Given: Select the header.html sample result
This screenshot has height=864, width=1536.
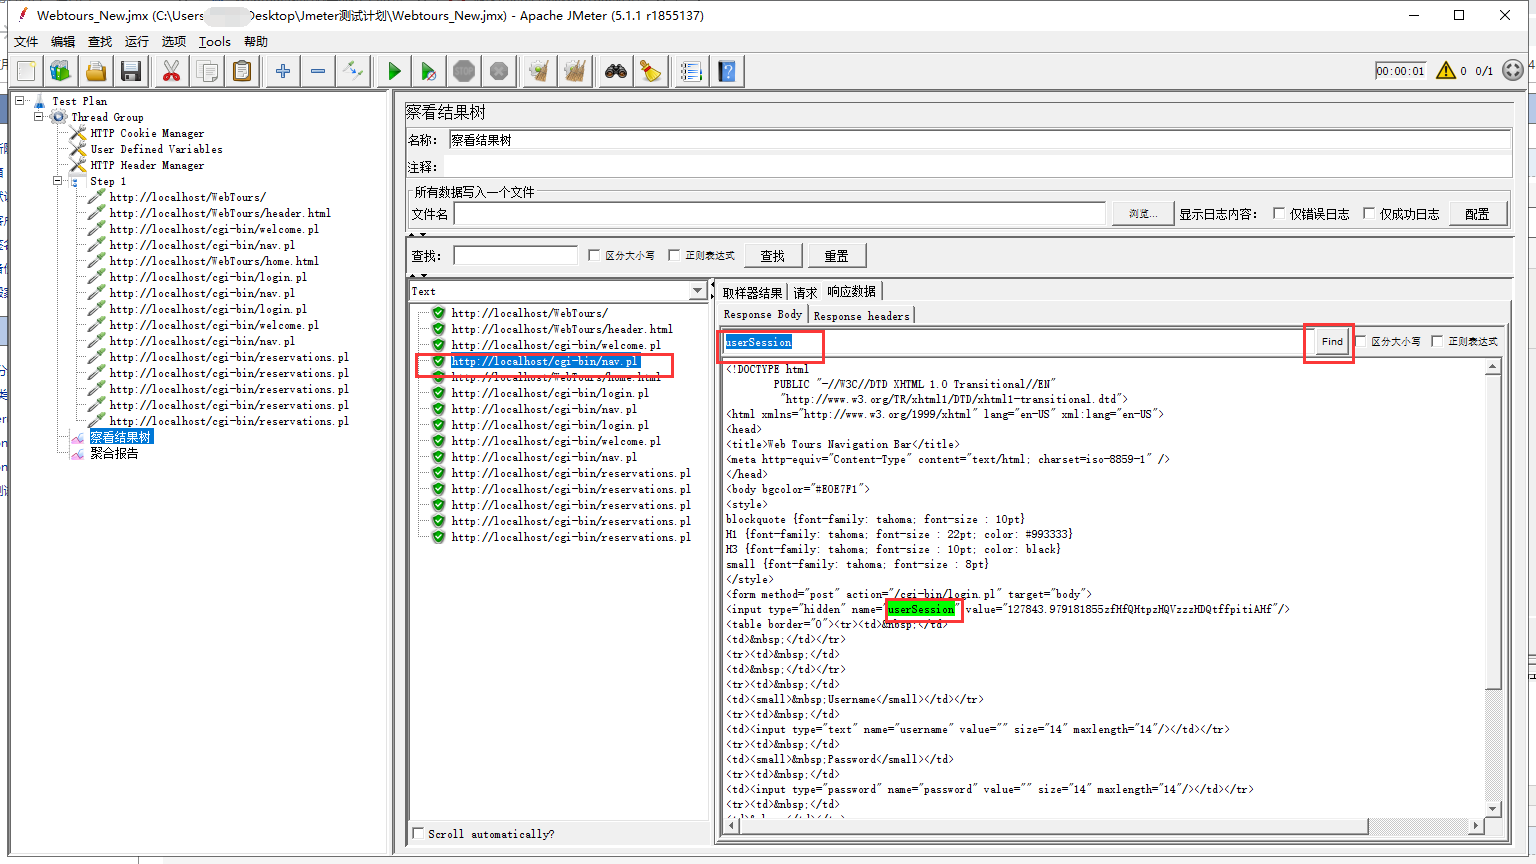Looking at the screenshot, I should point(561,329).
